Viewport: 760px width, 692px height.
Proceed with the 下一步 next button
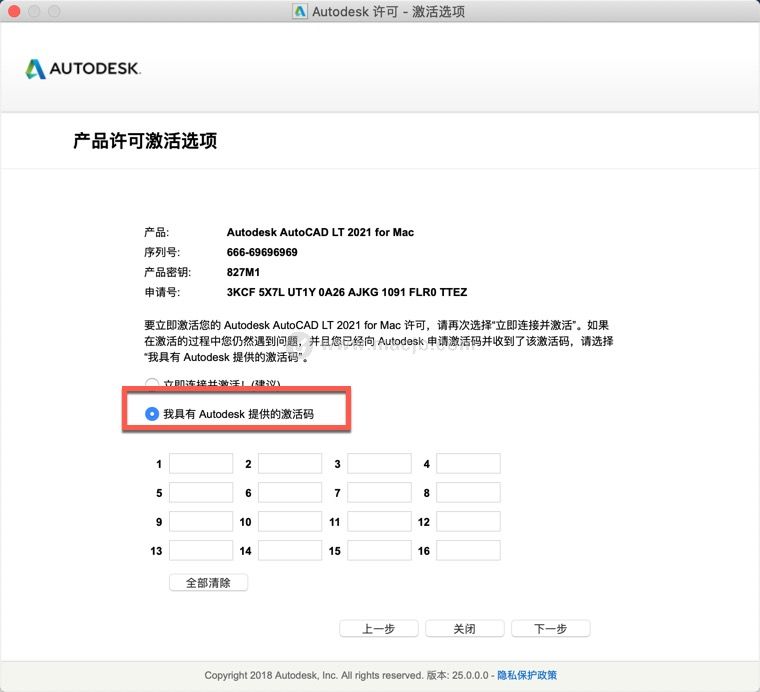click(551, 629)
